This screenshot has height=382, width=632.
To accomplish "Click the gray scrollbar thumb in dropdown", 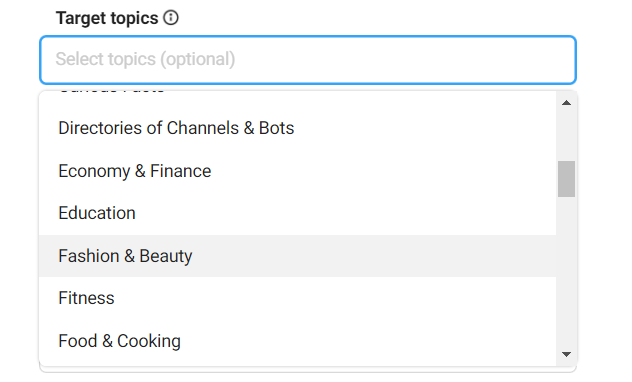I will click(566, 179).
